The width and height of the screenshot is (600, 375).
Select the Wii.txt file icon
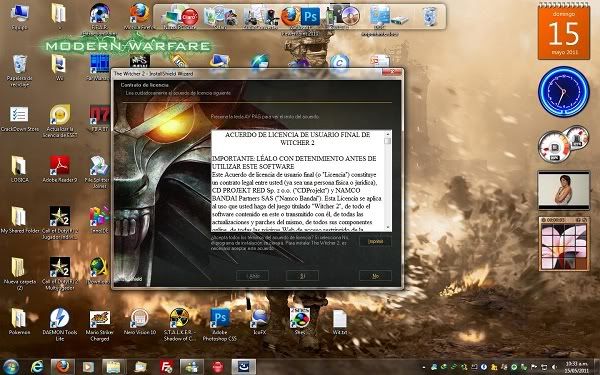(339, 321)
